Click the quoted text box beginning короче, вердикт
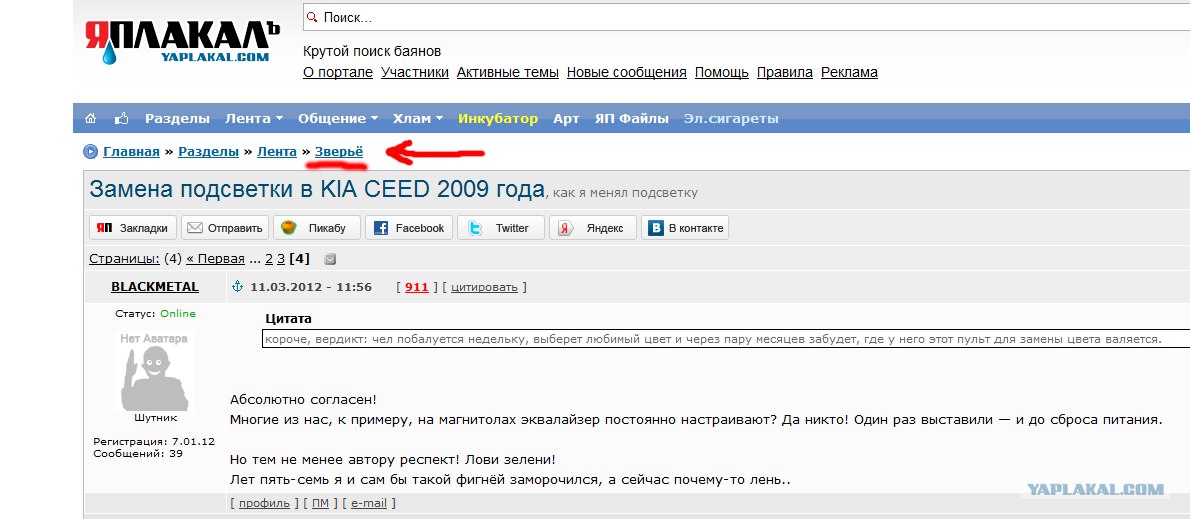 [726, 339]
